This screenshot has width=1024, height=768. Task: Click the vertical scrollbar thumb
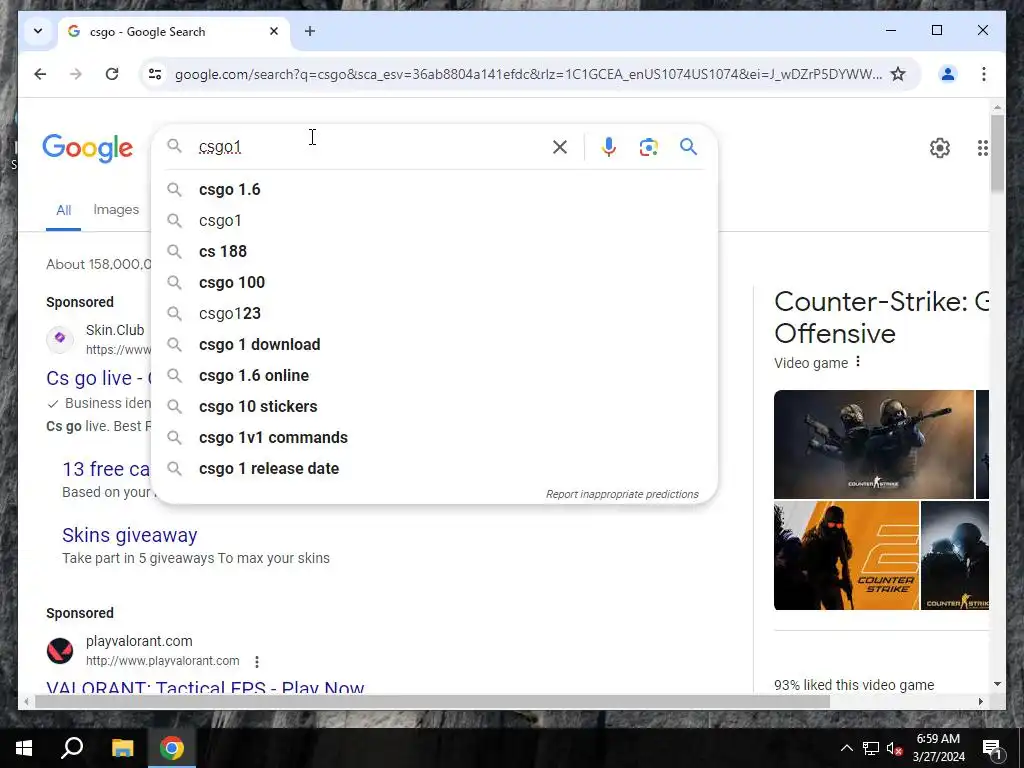tap(997, 153)
